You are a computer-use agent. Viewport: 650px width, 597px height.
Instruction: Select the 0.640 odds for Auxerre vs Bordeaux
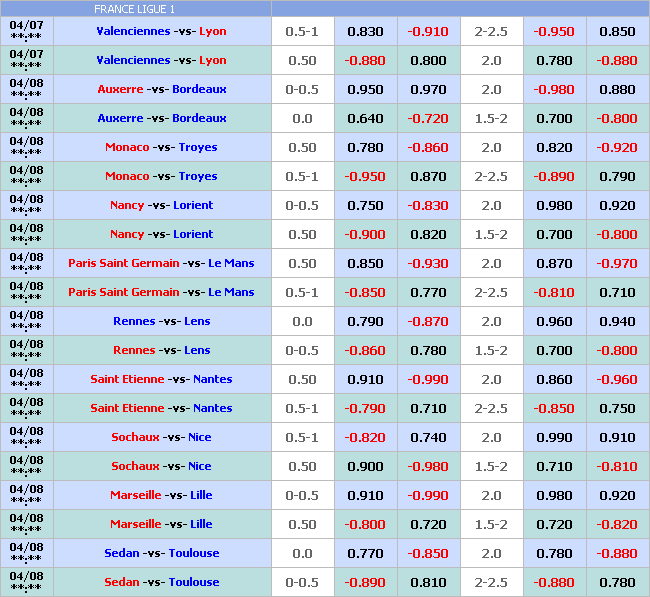[365, 118]
